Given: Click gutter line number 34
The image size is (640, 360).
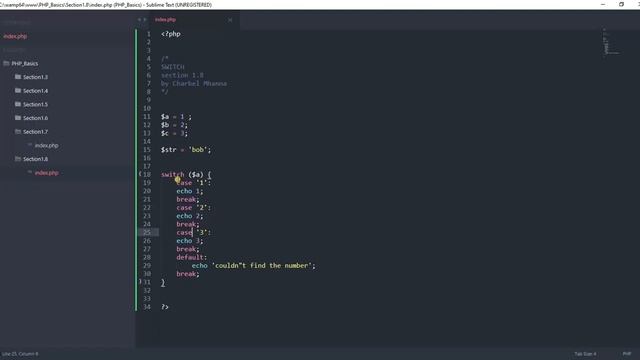Looking at the screenshot, I should point(147,307).
